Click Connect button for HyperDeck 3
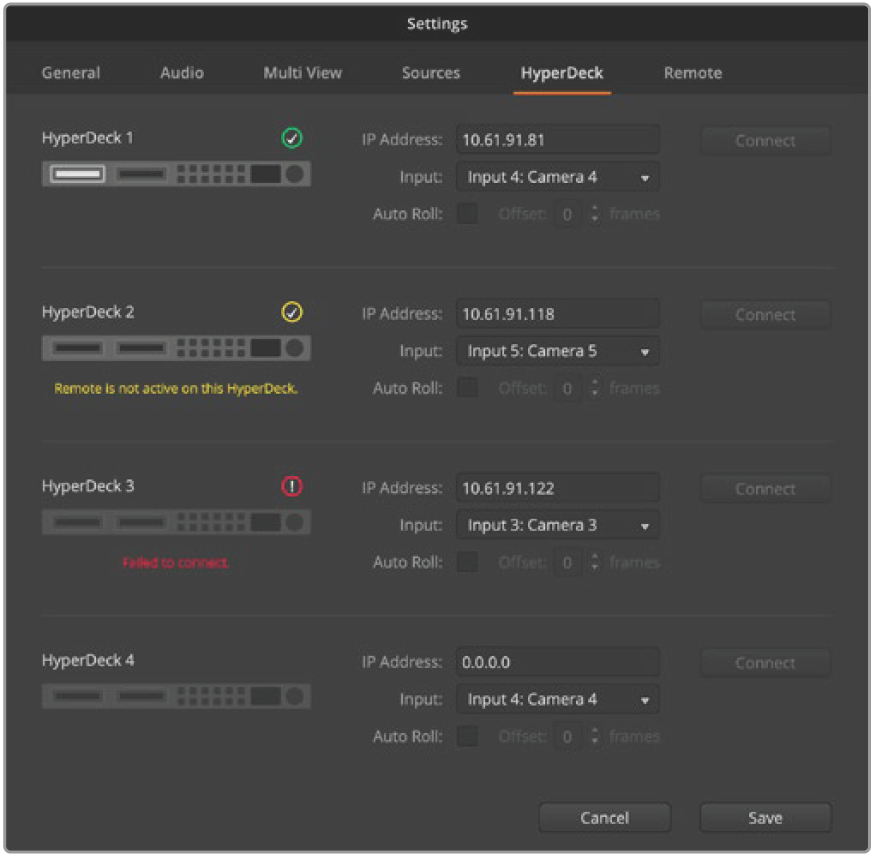Screen dimensions: 874x856 pos(765,489)
